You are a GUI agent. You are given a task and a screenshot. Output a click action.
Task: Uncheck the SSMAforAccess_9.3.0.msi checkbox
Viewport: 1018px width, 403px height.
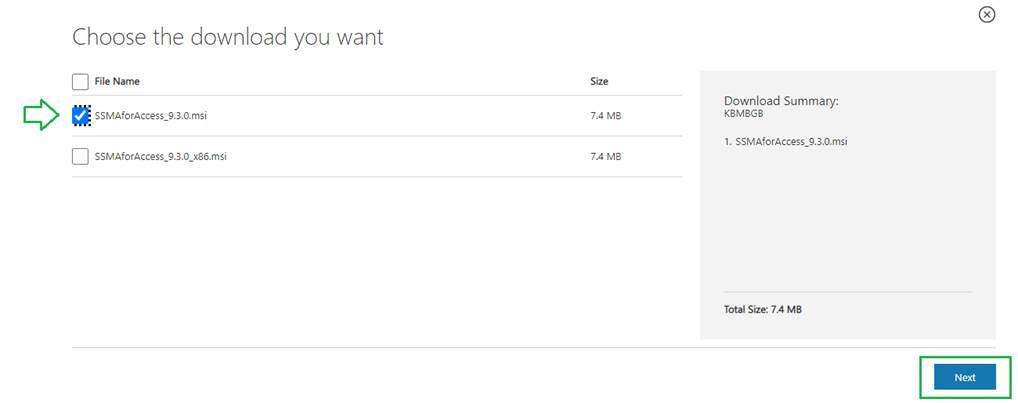[x=80, y=116]
